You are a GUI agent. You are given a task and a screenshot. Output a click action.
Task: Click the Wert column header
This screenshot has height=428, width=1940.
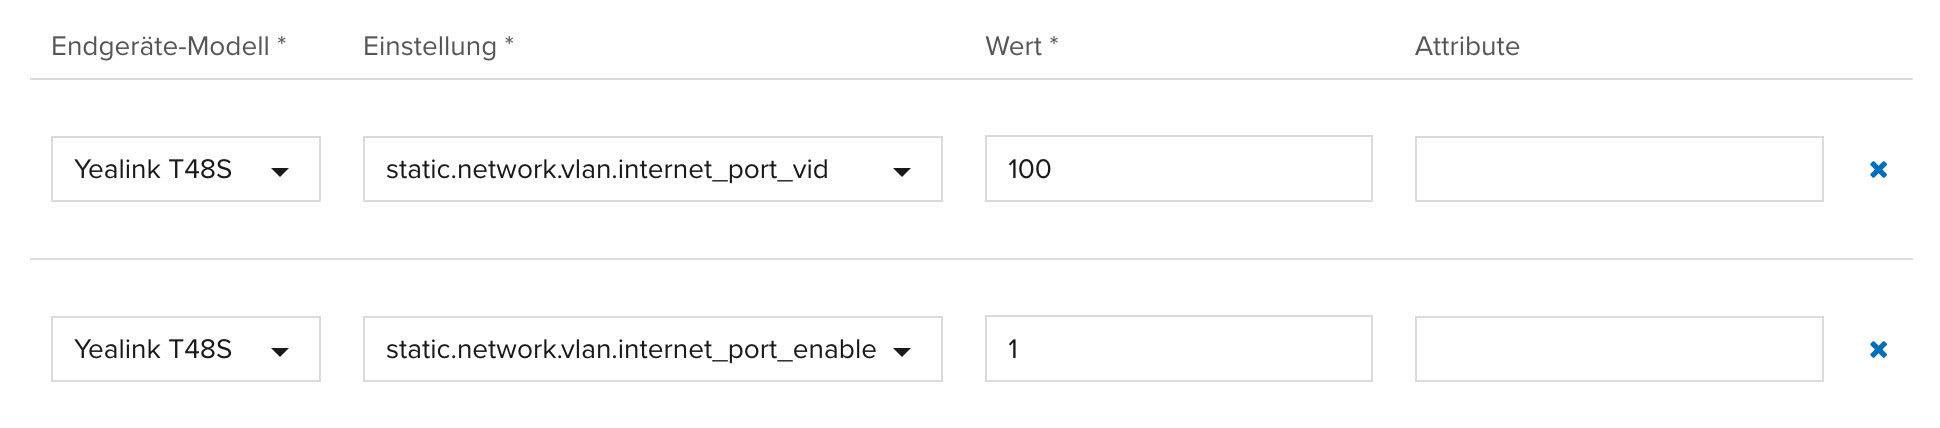[x=1013, y=46]
